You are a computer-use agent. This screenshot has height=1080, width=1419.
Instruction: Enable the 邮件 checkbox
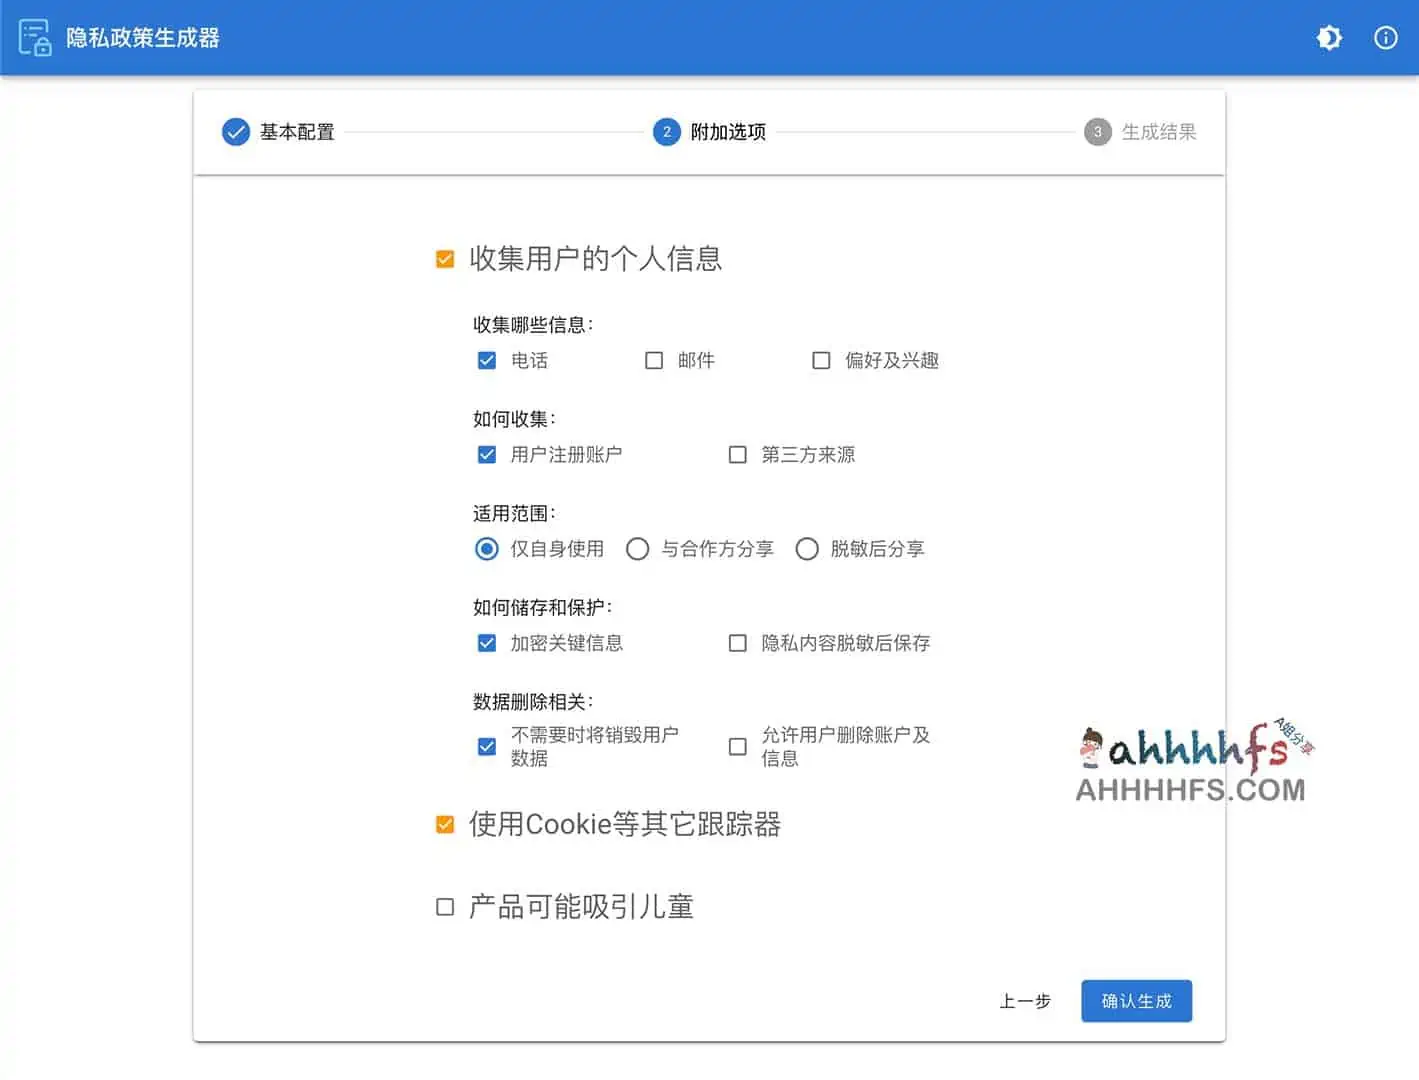(x=654, y=360)
